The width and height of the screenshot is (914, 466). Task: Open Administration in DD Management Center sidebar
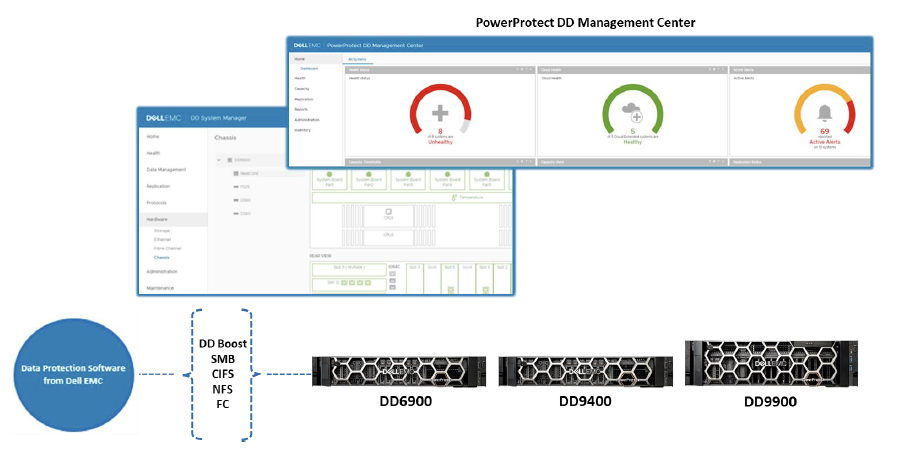click(307, 120)
